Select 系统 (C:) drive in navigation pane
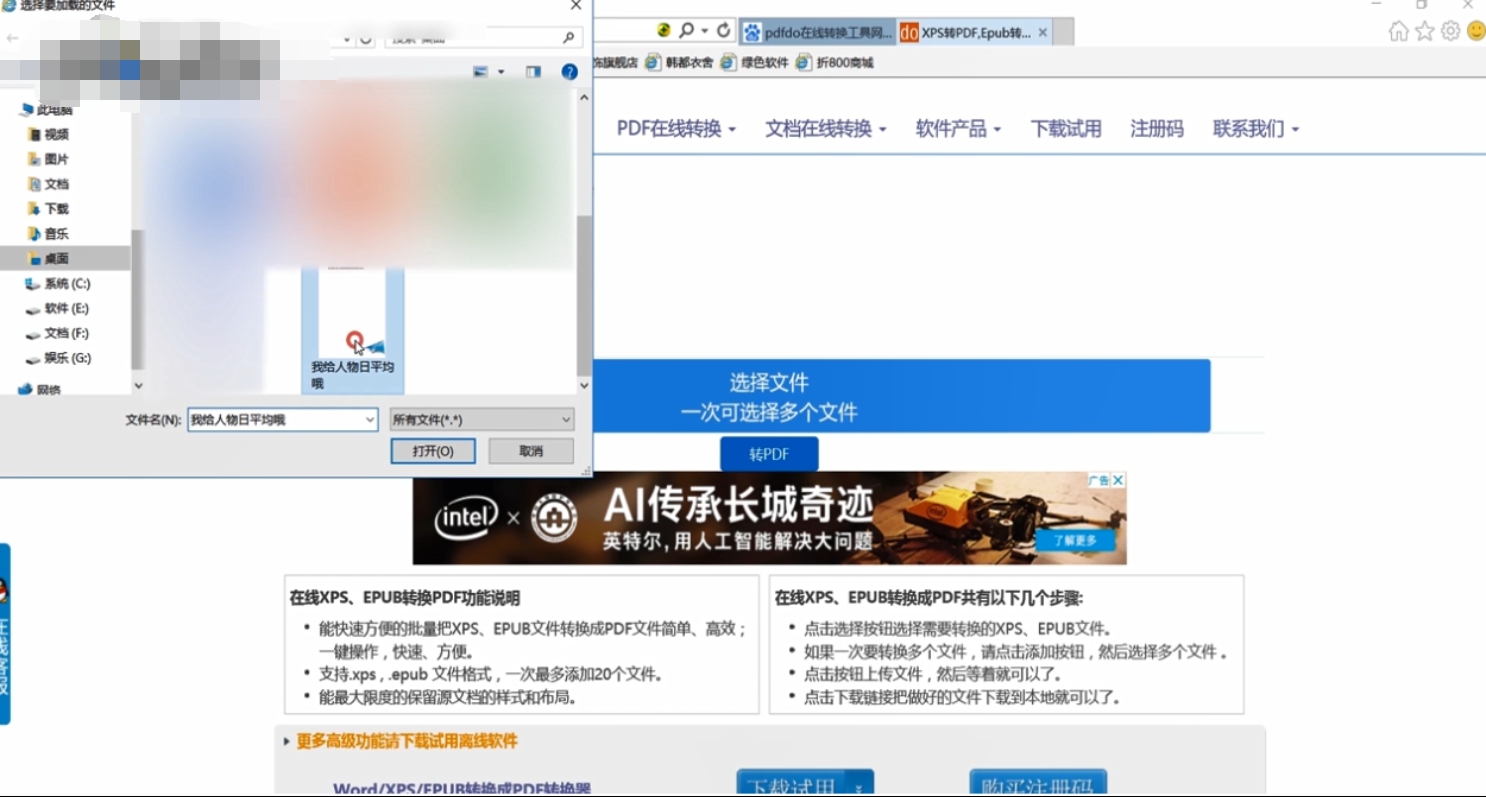1486x797 pixels. click(x=66, y=284)
